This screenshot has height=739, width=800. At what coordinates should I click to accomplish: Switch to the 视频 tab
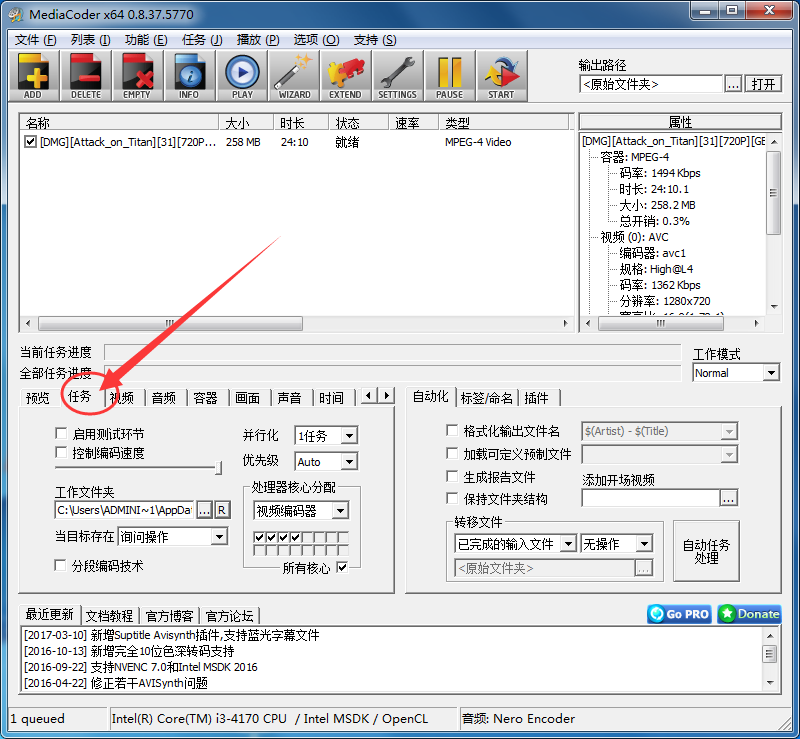click(x=121, y=396)
